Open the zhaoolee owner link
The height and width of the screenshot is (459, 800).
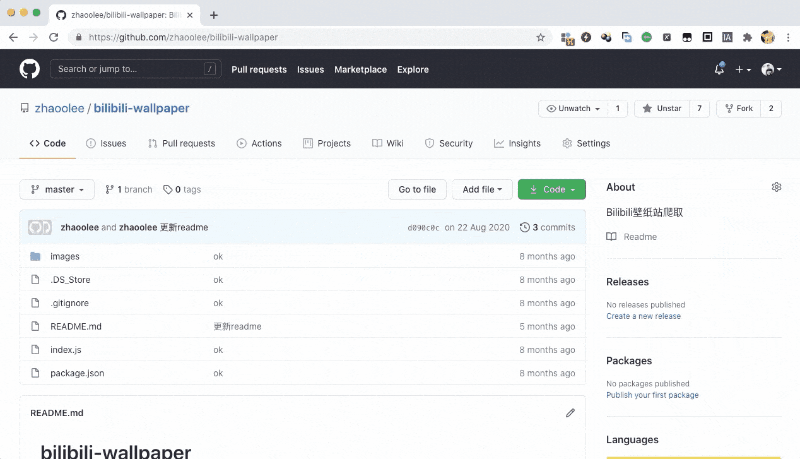click(x=59, y=108)
